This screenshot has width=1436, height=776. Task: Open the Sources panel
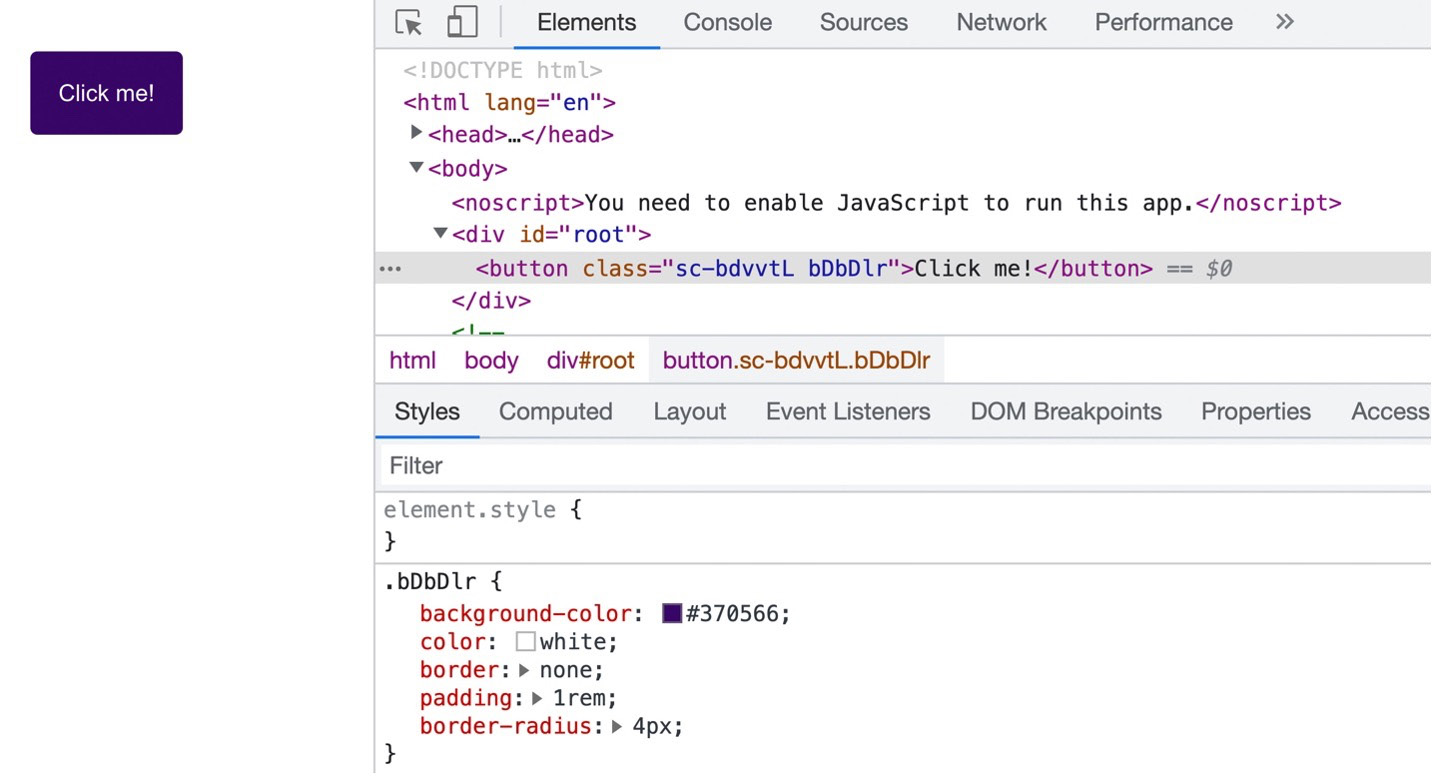pyautogui.click(x=862, y=22)
